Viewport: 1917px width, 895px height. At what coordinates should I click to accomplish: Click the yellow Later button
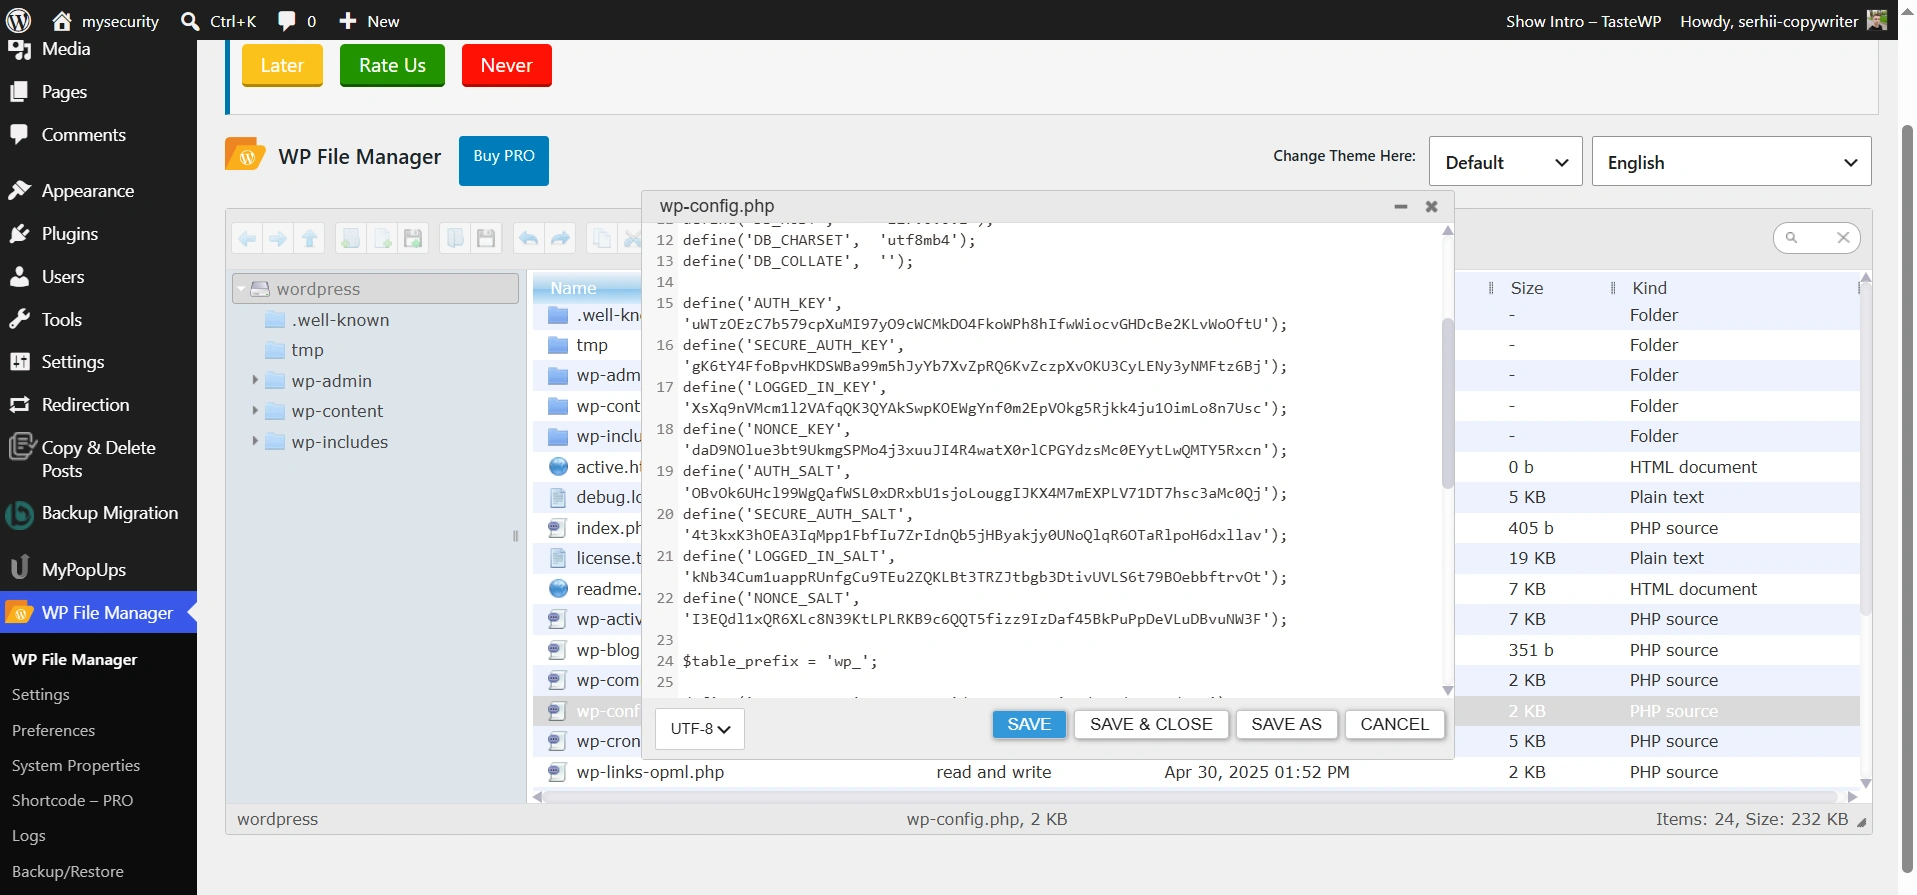pyautogui.click(x=282, y=65)
